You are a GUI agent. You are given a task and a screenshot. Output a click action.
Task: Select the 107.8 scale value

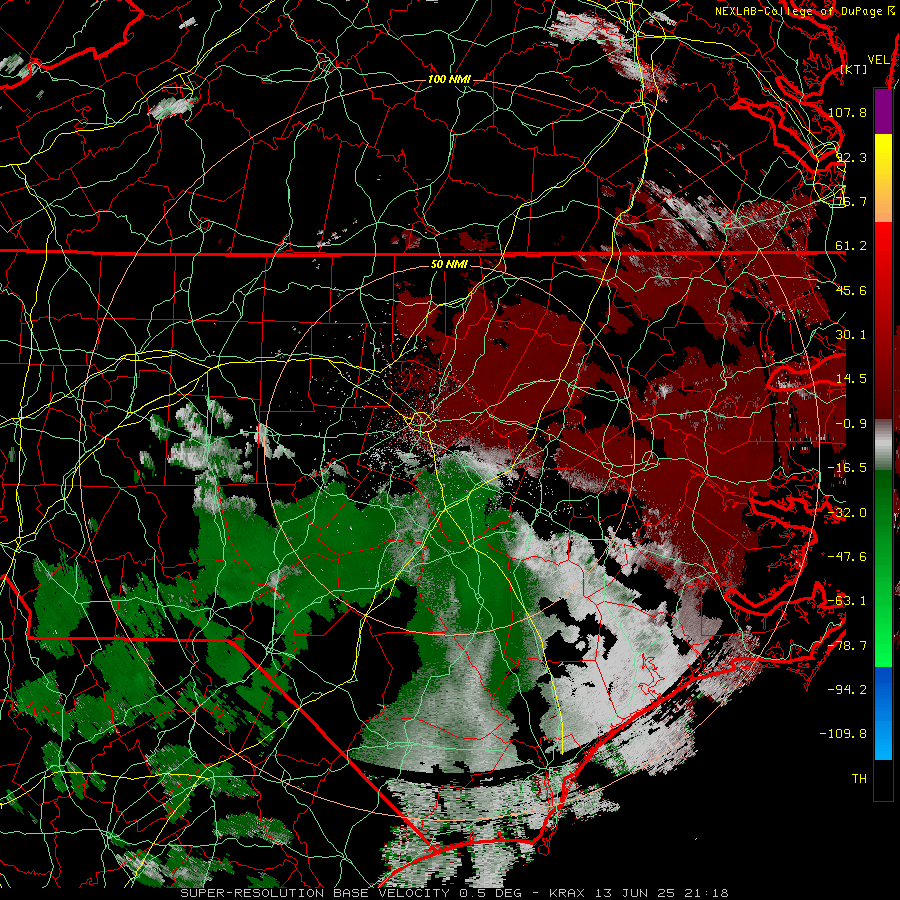(x=847, y=112)
